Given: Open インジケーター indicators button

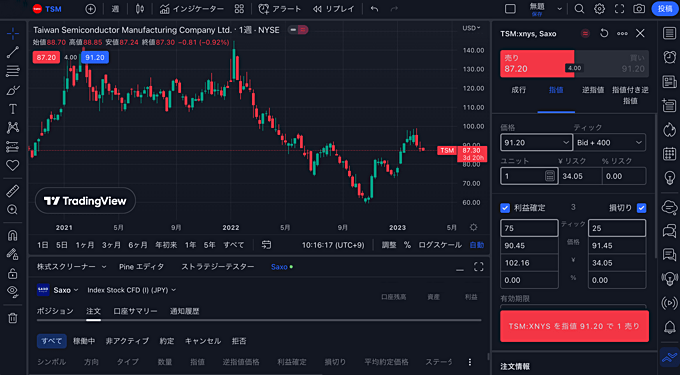Looking at the screenshot, I should pos(191,9).
